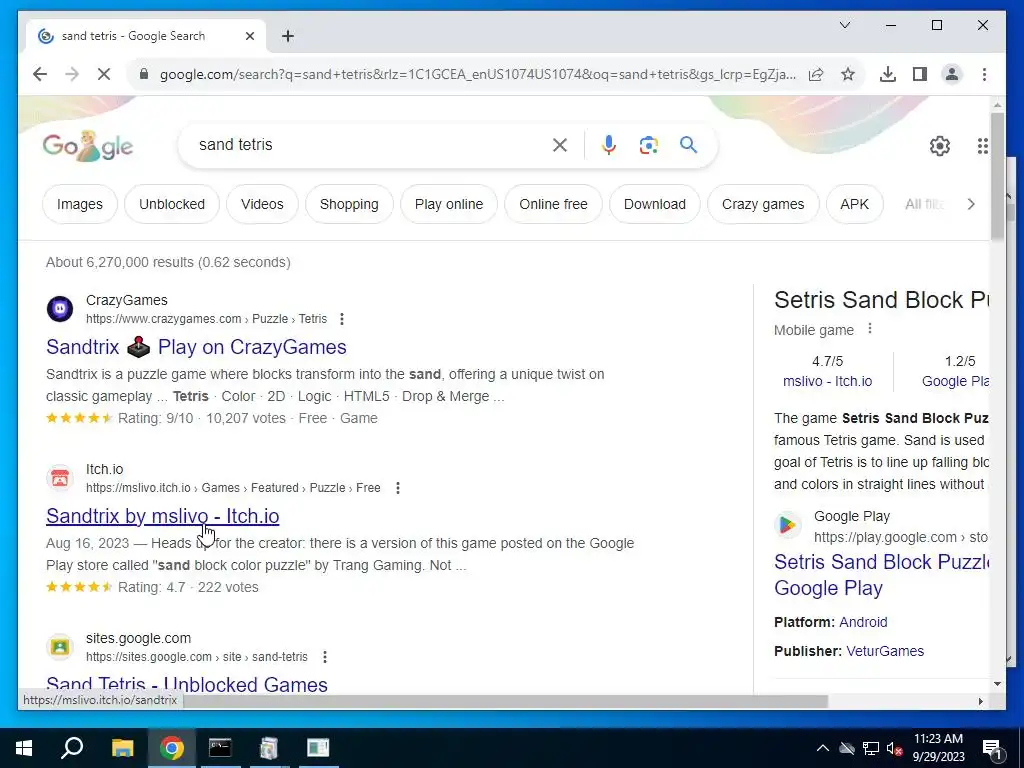Click the browser forward arrow
This screenshot has height=768, width=1024.
72,74
